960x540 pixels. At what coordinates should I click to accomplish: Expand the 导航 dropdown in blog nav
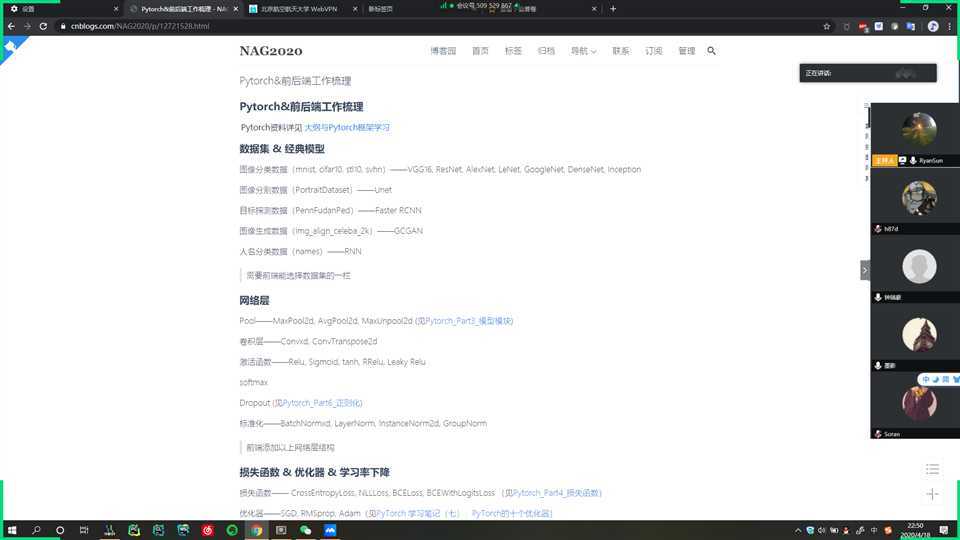583,51
